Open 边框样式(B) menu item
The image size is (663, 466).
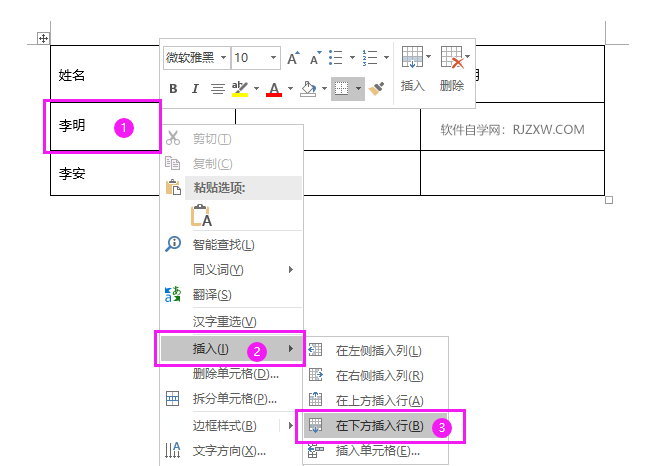click(232, 425)
